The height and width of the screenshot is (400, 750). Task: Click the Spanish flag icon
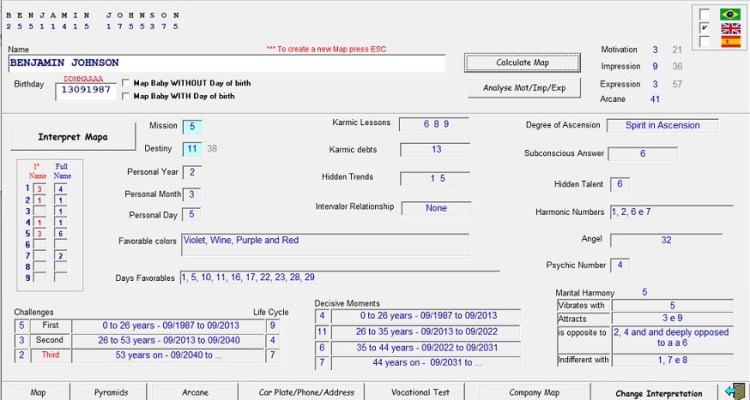[x=729, y=43]
